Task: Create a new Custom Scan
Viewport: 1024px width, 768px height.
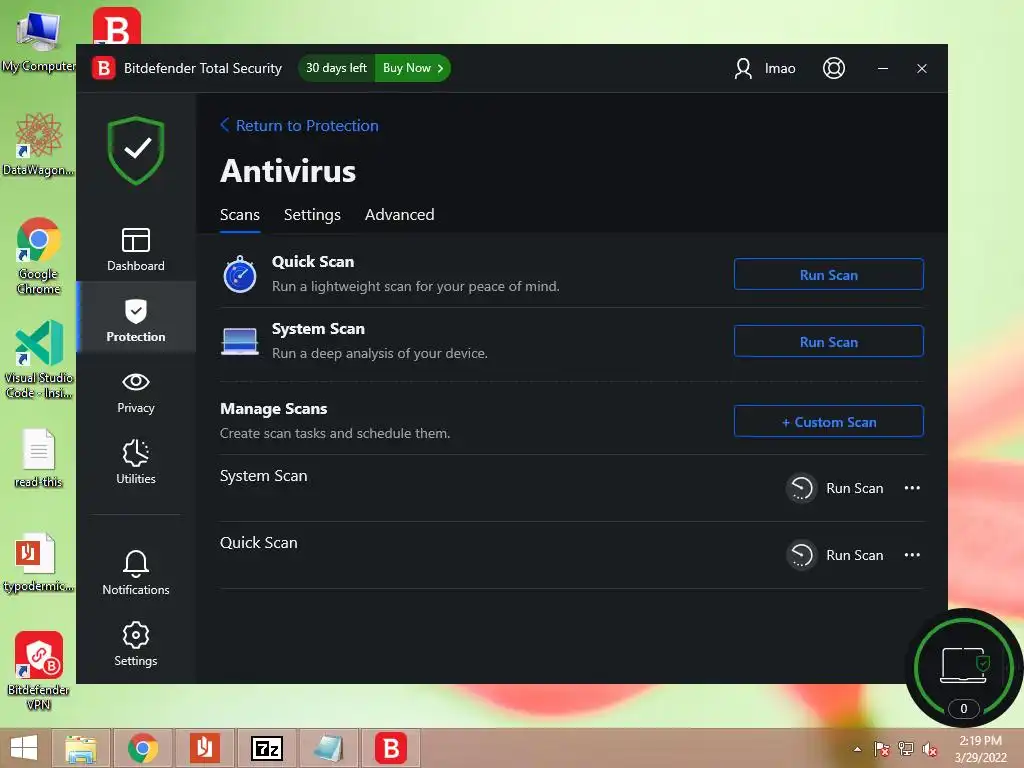Action: click(829, 422)
